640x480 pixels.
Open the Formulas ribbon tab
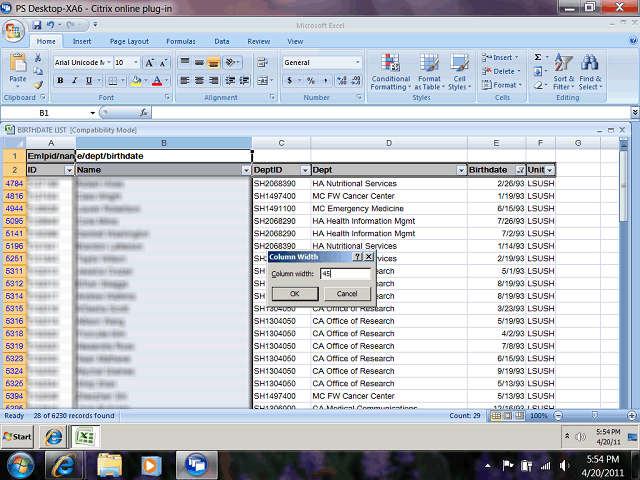pyautogui.click(x=181, y=41)
